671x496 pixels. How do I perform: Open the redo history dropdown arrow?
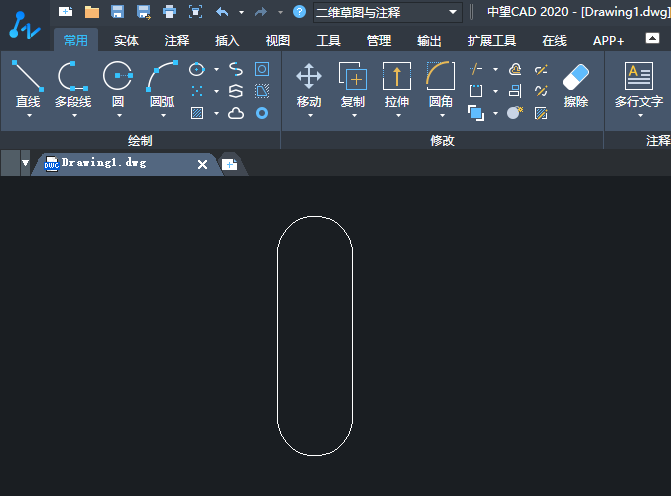[280, 12]
